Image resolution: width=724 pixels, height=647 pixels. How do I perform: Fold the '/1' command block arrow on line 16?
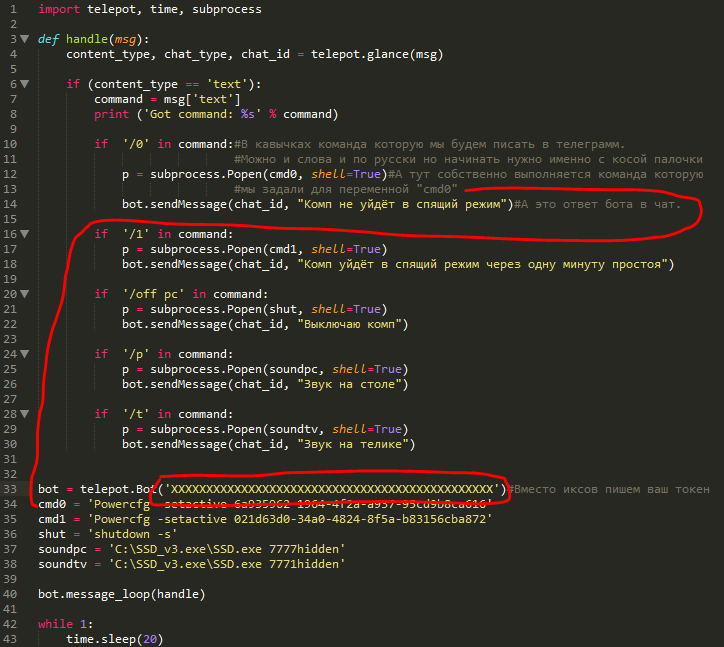tap(24, 234)
